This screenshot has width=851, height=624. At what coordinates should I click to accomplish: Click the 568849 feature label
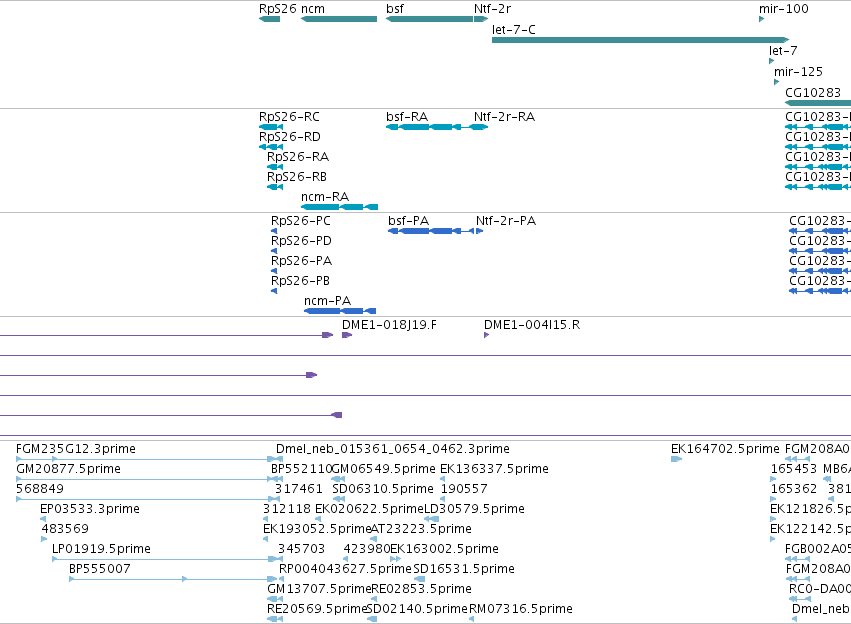click(40, 489)
